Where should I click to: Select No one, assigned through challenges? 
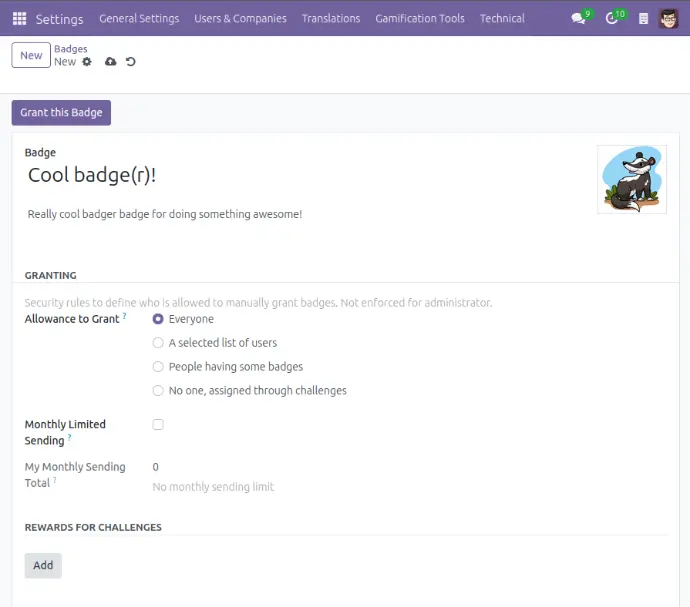point(158,391)
